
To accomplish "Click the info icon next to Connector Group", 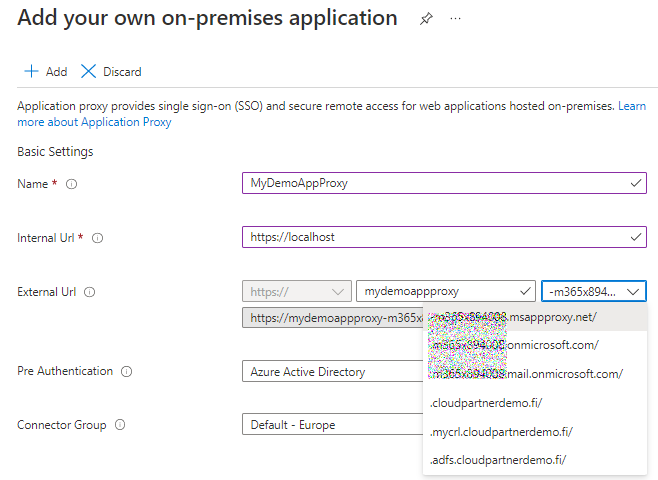I will (x=120, y=425).
